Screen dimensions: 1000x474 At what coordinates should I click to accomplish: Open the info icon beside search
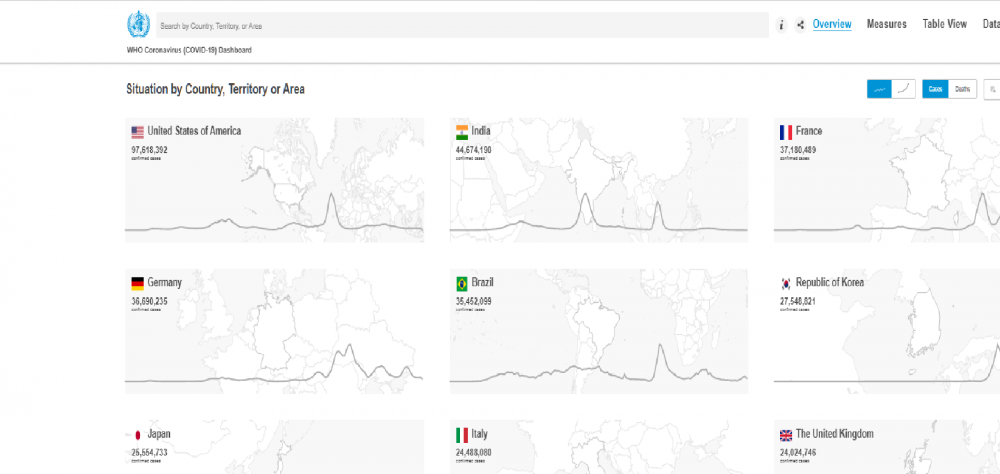pos(782,25)
